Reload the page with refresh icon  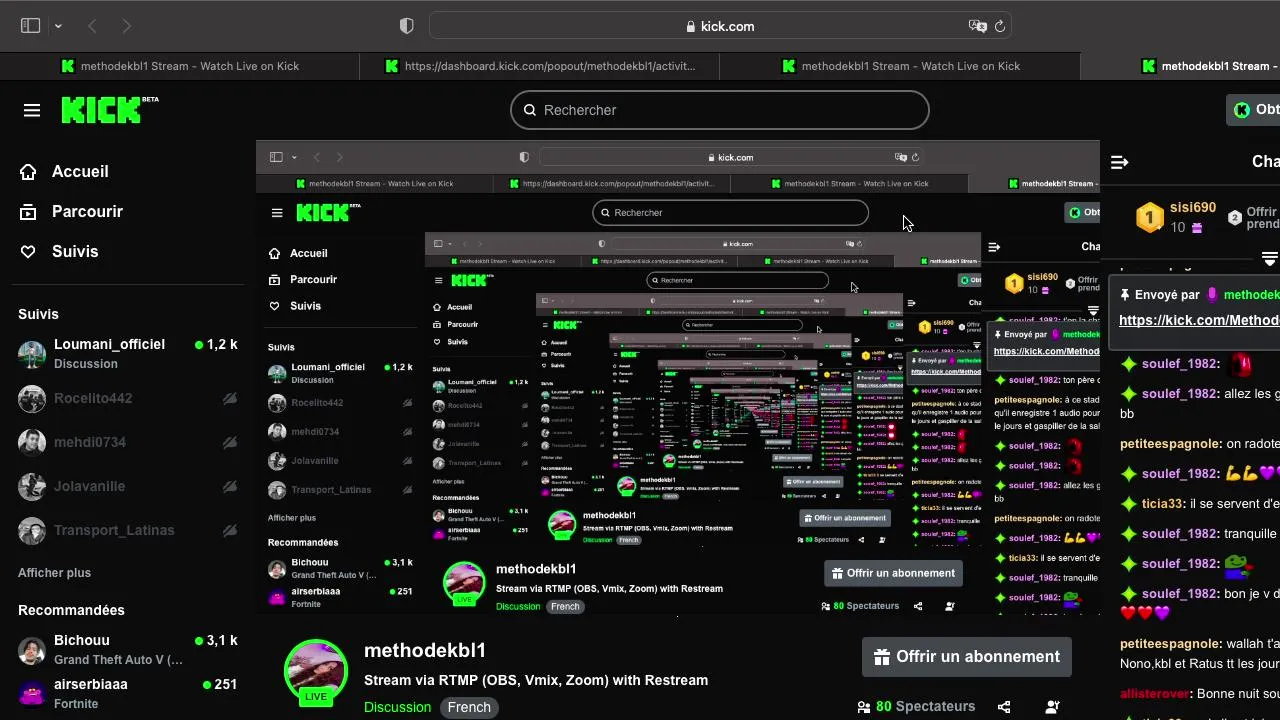pyautogui.click(x=999, y=26)
